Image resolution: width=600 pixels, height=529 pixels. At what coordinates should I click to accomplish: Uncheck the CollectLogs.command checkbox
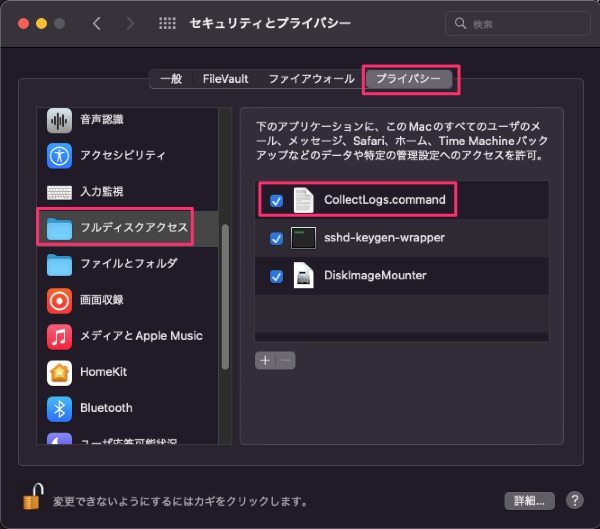point(276,201)
